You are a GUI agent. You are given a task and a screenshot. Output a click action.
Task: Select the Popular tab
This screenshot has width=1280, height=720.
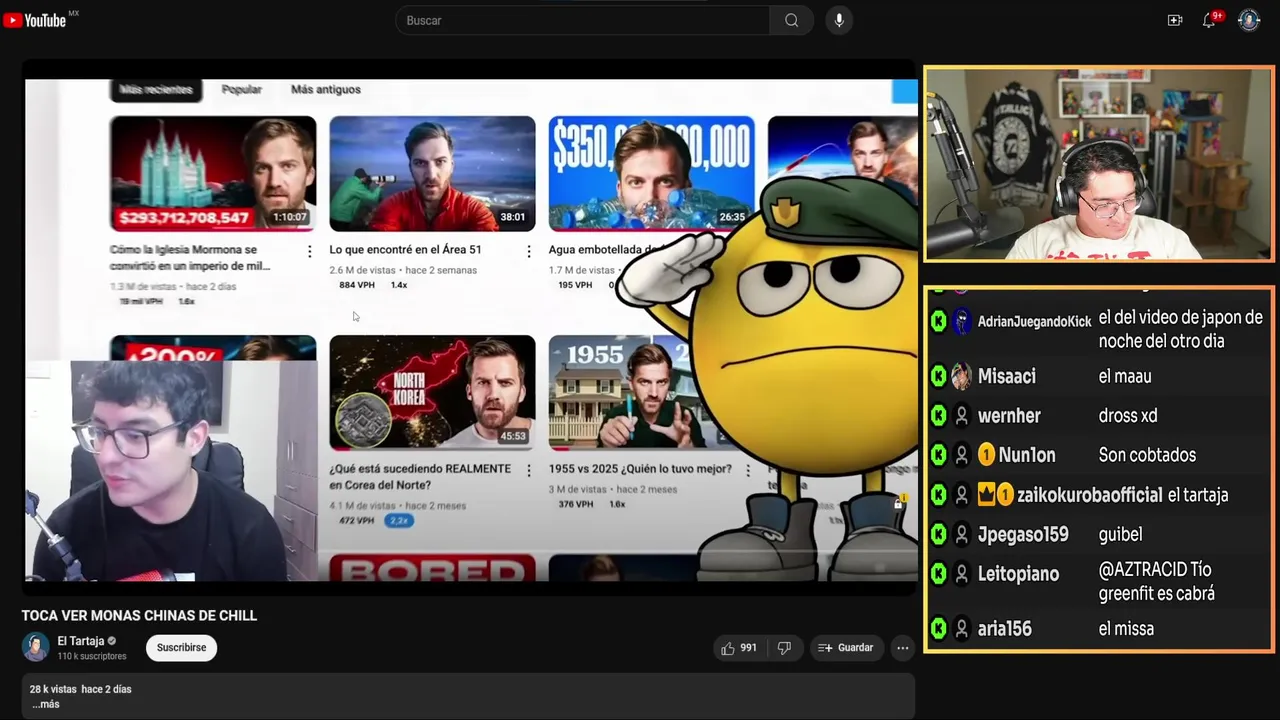click(x=242, y=90)
